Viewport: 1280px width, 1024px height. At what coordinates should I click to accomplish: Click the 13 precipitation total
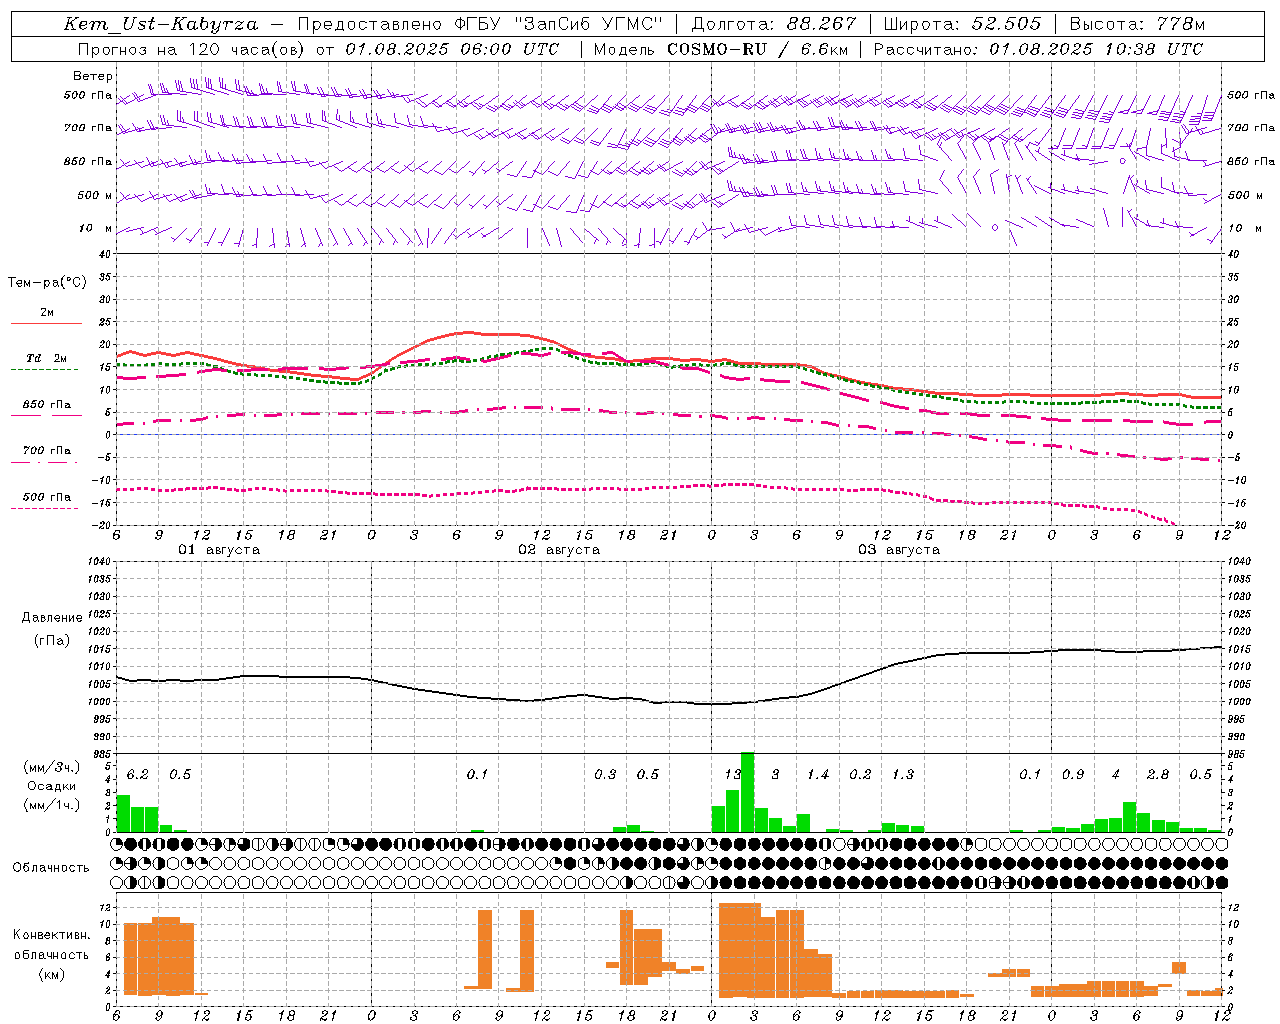(733, 775)
